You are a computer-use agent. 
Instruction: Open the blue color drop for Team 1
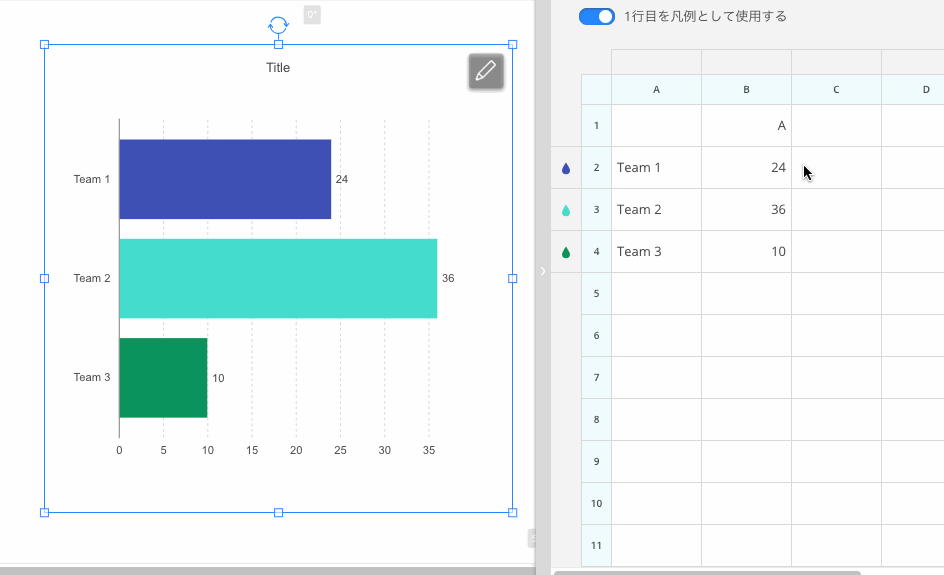566,169
